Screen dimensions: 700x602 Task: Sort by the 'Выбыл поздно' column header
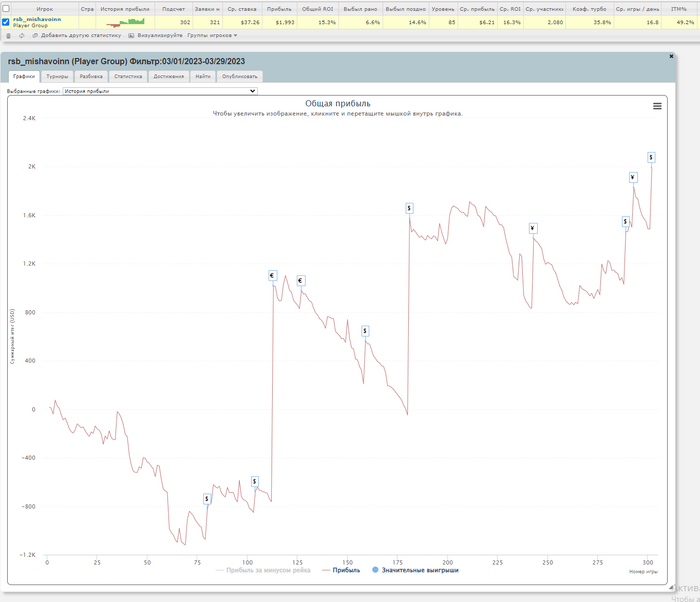(406, 9)
